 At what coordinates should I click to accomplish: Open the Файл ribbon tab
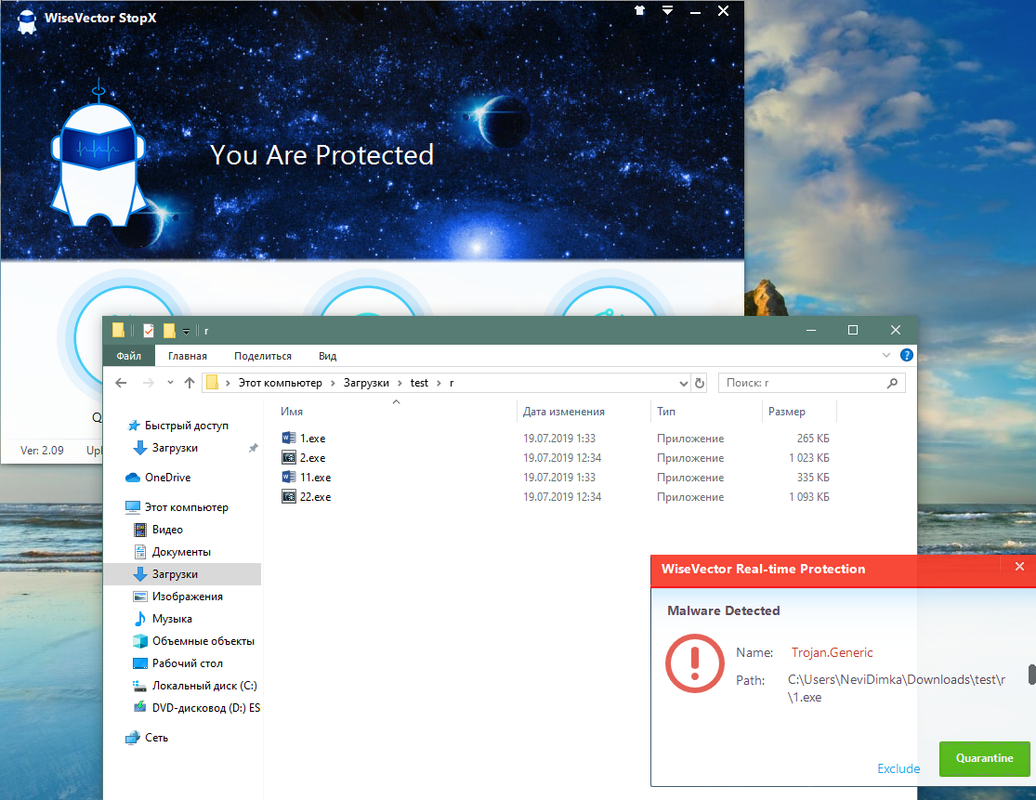pyautogui.click(x=129, y=355)
